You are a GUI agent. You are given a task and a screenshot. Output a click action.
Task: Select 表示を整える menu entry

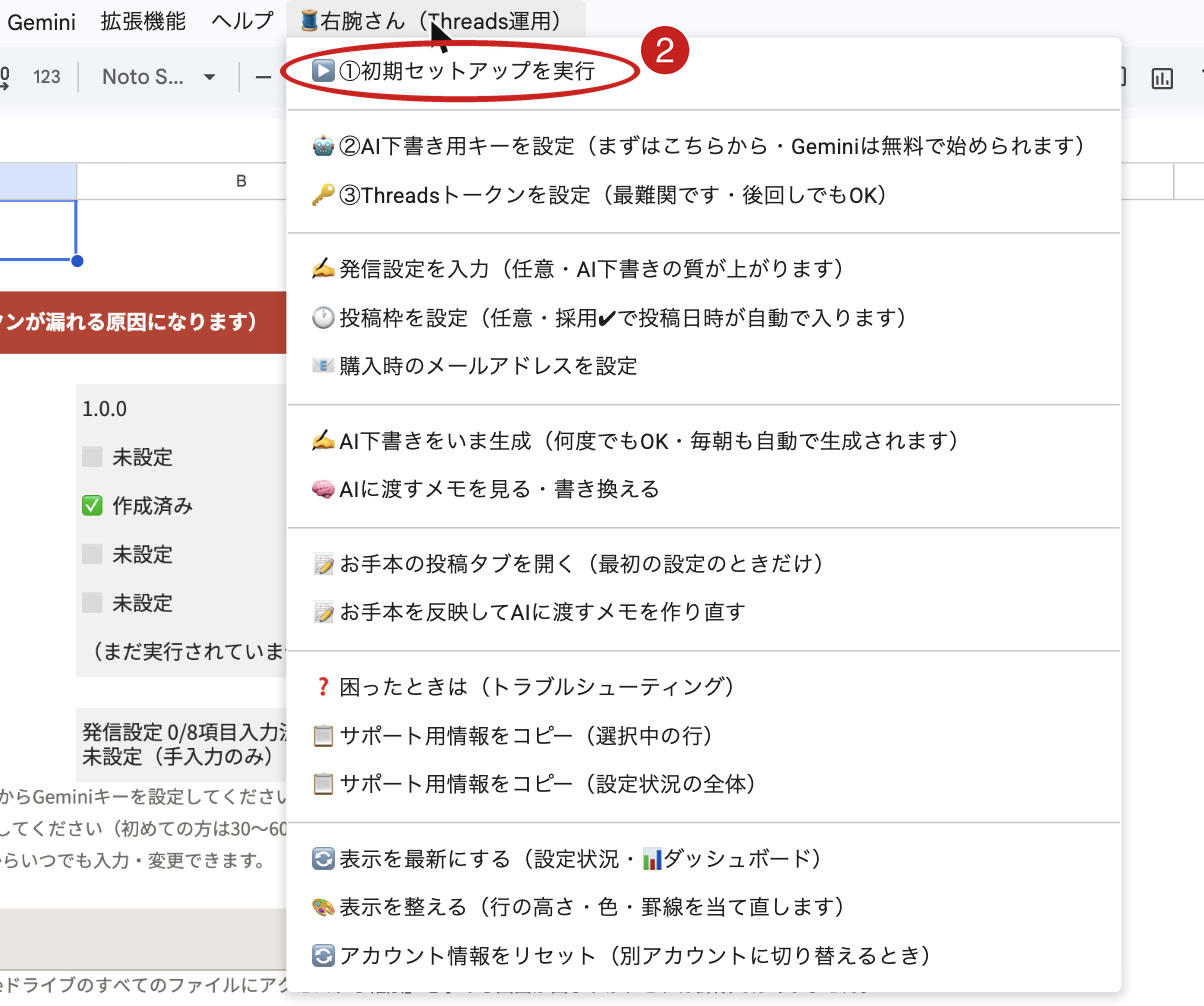(x=704, y=907)
